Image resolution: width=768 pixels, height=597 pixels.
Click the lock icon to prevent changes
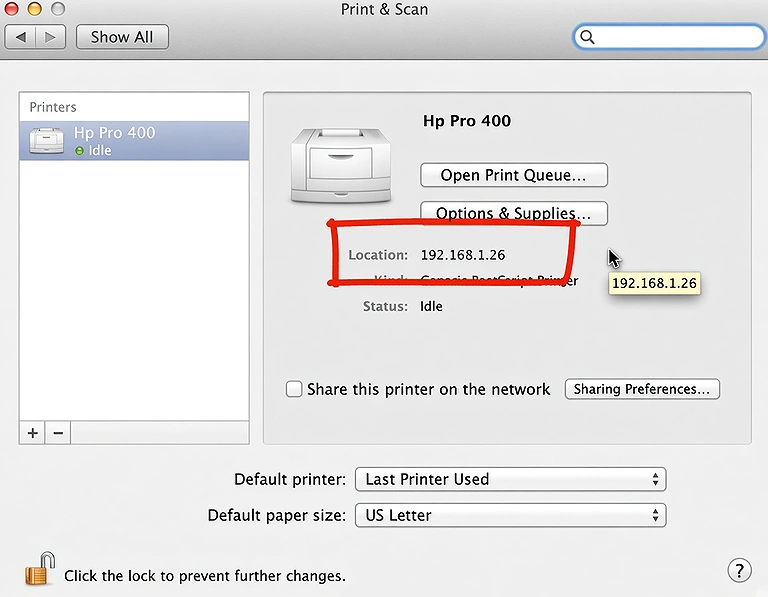click(40, 569)
